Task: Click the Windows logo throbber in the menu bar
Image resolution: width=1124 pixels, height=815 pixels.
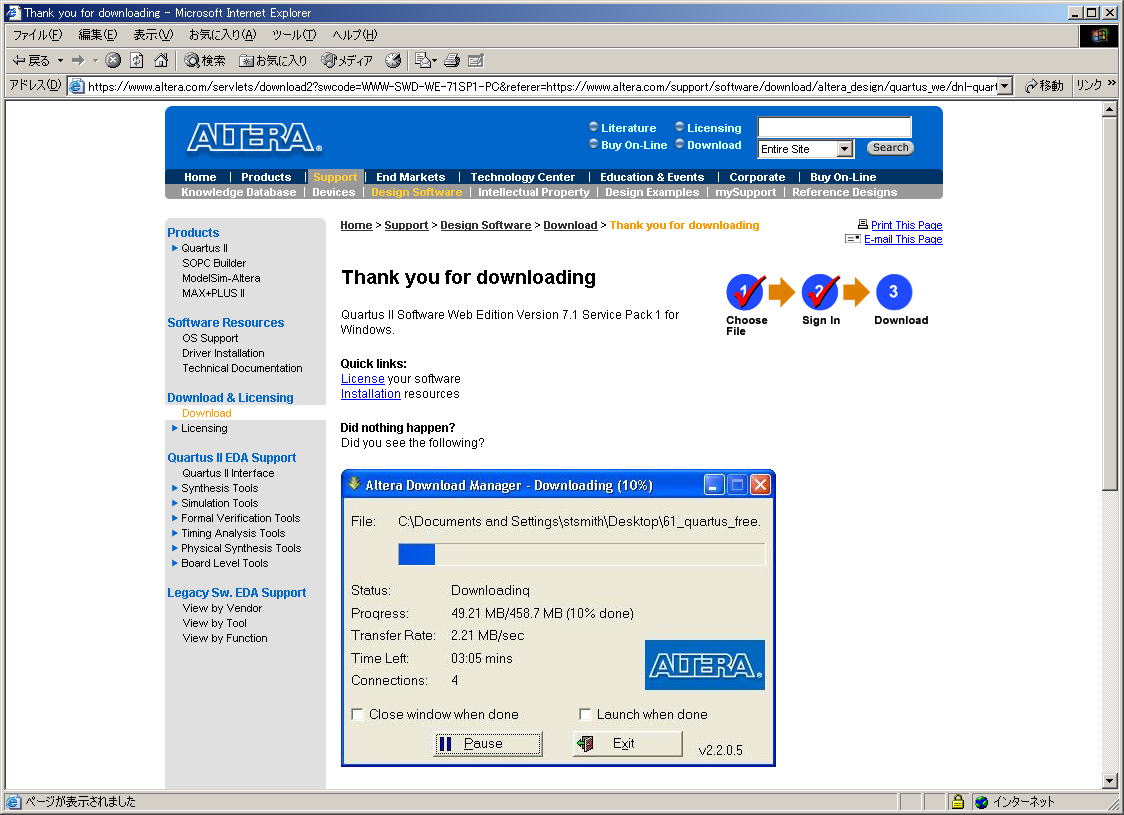Action: [x=1098, y=35]
